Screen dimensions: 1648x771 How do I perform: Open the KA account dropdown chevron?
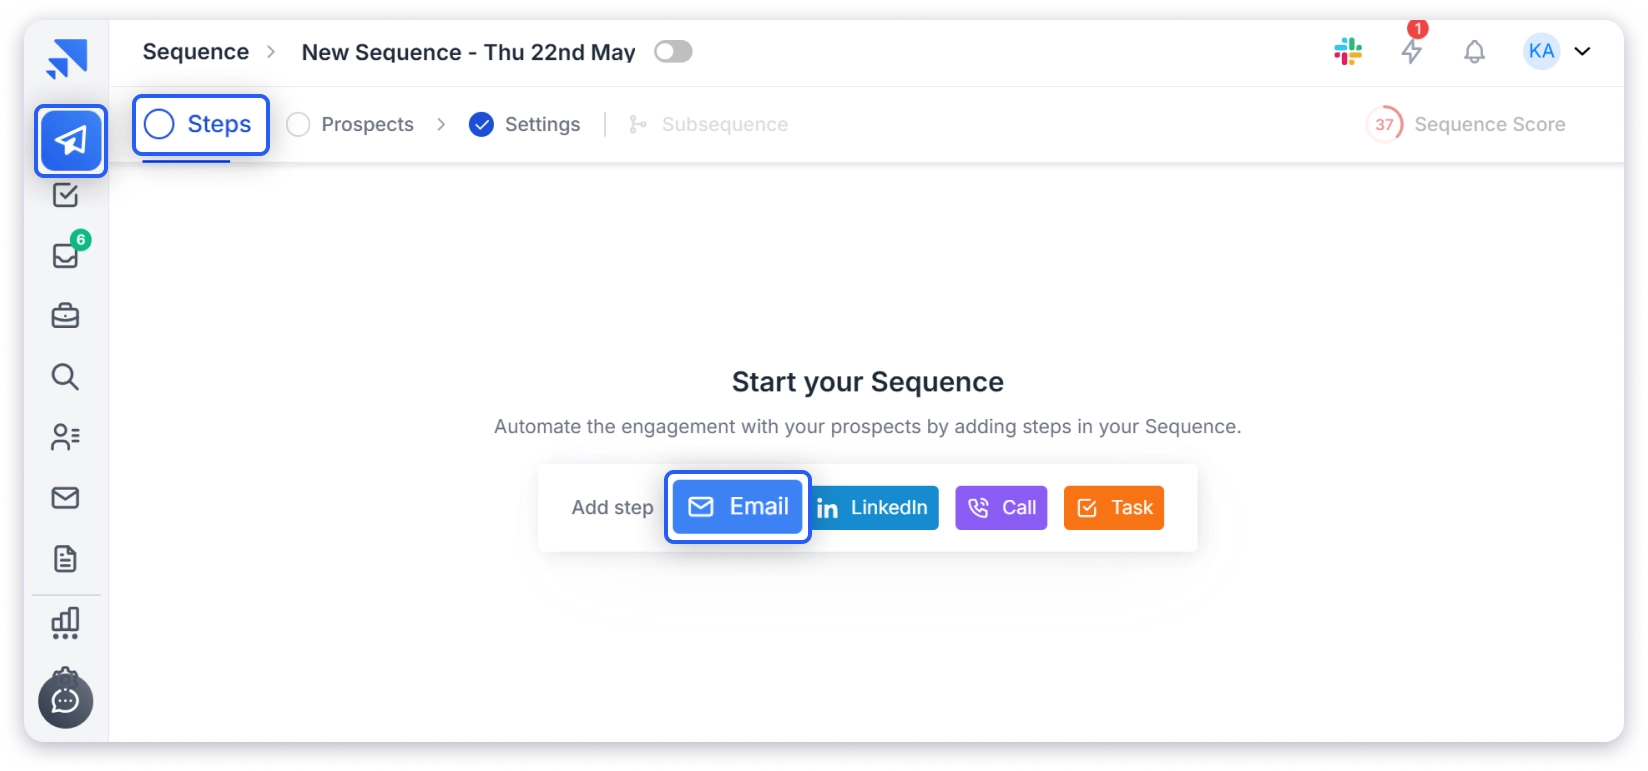pyautogui.click(x=1583, y=51)
